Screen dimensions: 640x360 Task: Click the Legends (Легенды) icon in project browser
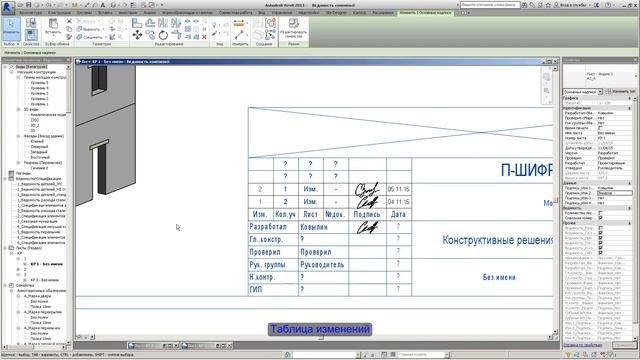tap(11, 173)
